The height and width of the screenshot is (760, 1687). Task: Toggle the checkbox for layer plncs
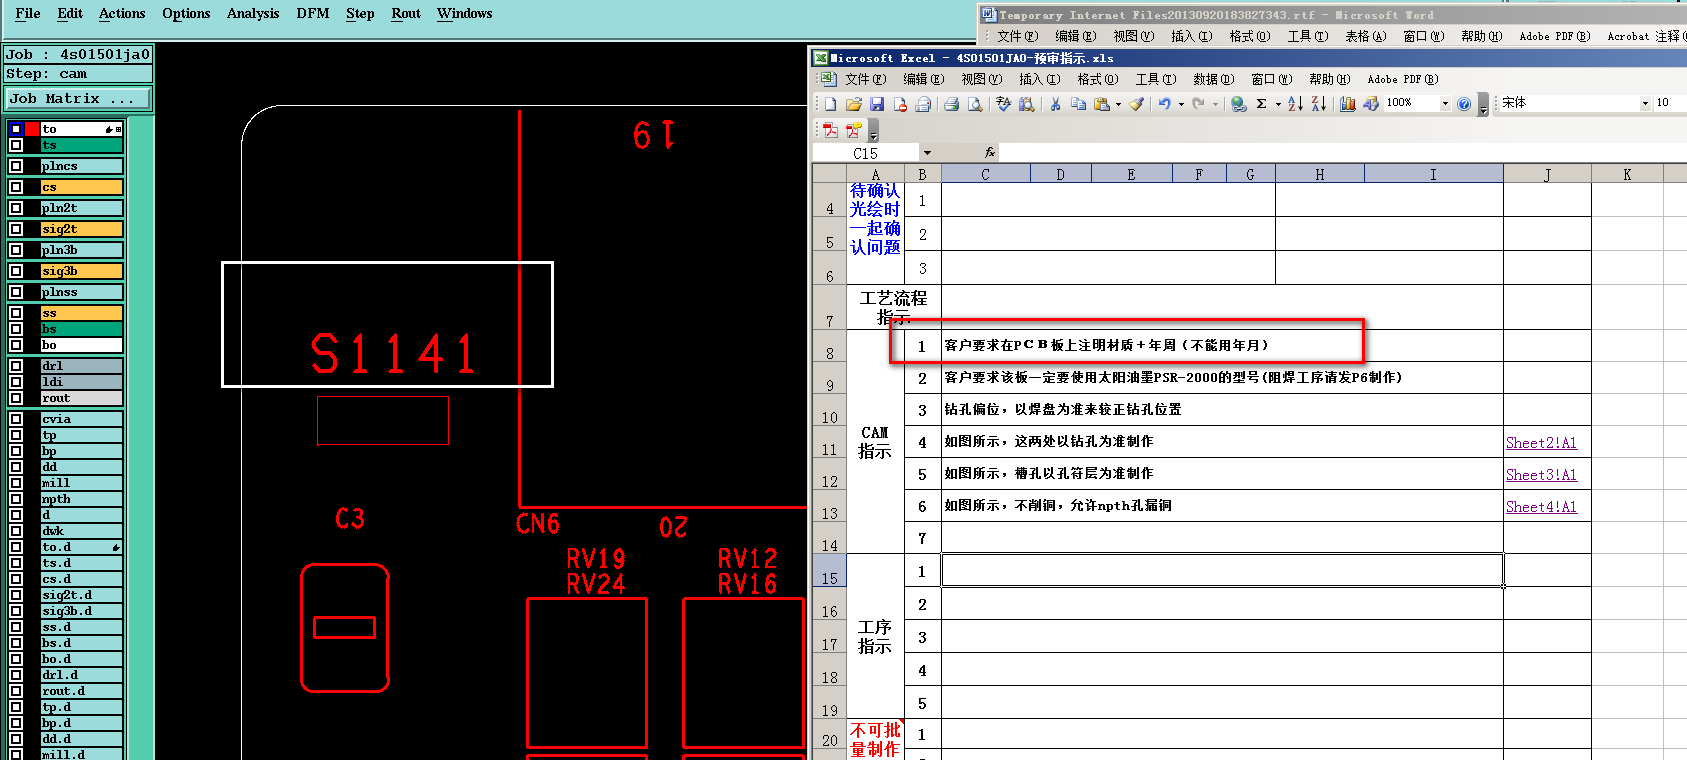[16, 166]
